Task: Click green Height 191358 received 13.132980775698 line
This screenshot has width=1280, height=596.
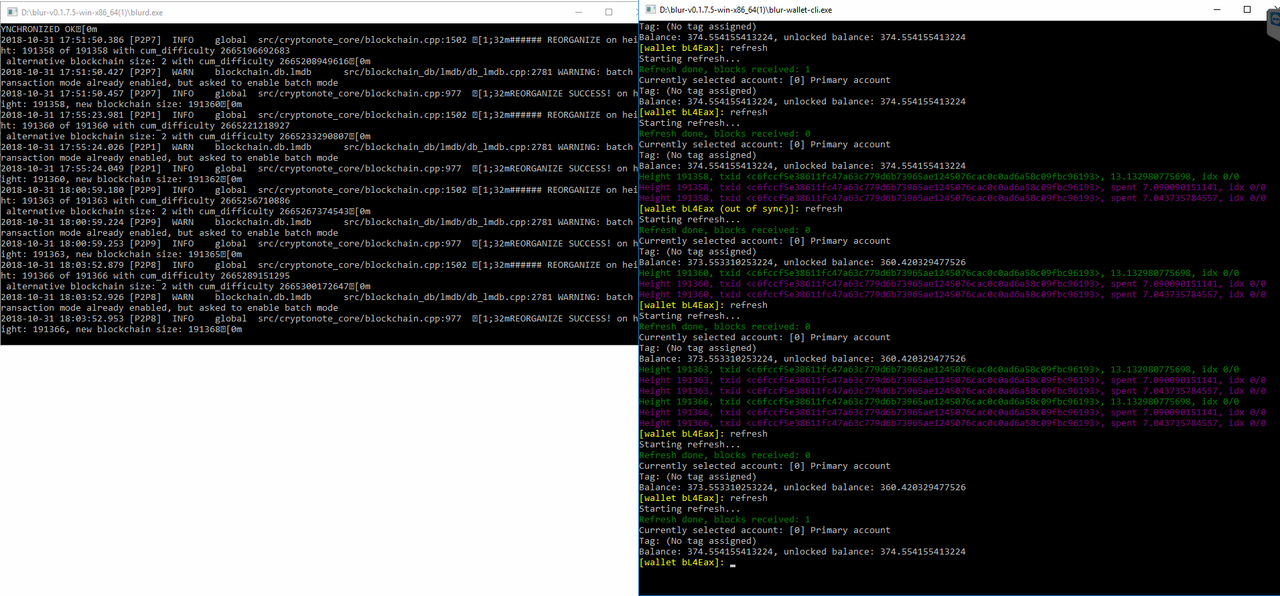Action: tap(939, 176)
